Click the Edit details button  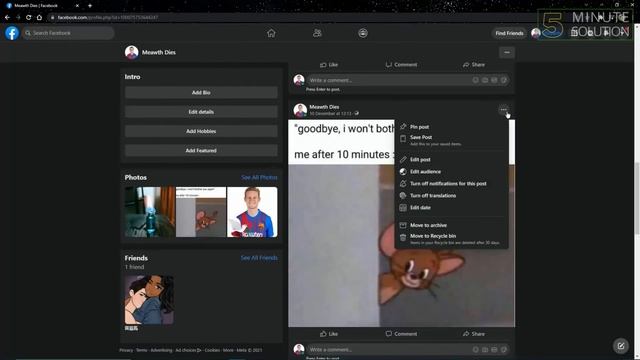(201, 112)
